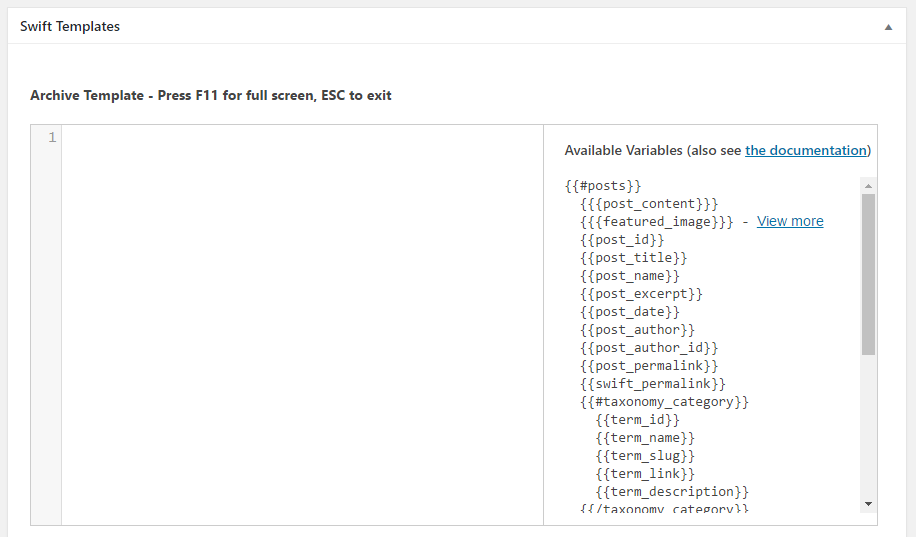
Task: Click the variables list scroll-down arrow
Action: click(x=868, y=504)
